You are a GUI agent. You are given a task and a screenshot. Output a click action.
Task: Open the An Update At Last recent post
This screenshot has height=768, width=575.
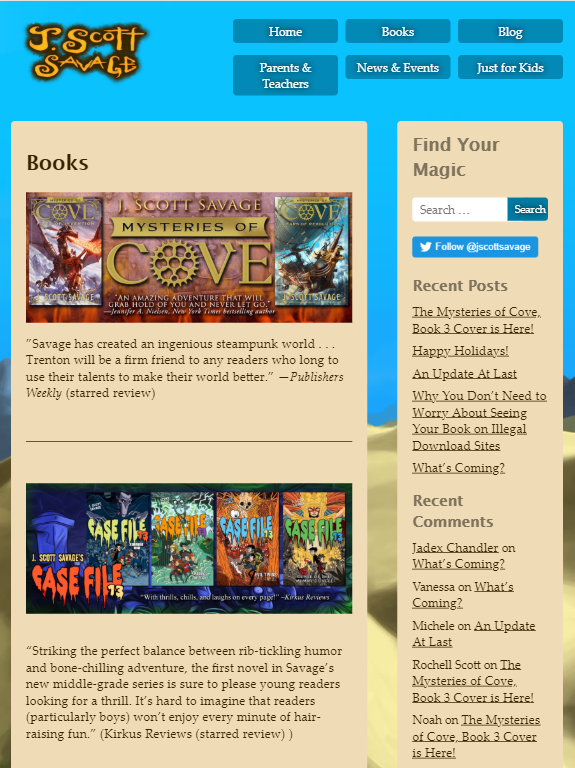[464, 374]
